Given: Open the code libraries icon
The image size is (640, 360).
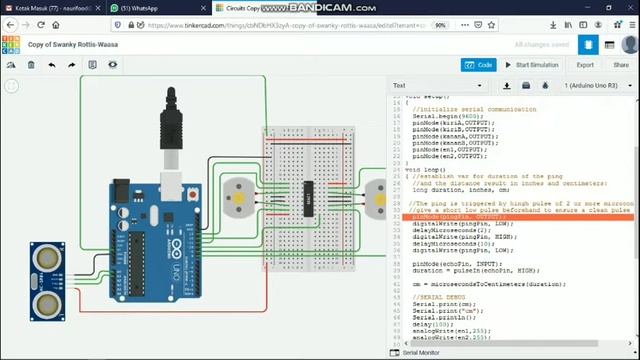Looking at the screenshot, I should (x=526, y=86).
